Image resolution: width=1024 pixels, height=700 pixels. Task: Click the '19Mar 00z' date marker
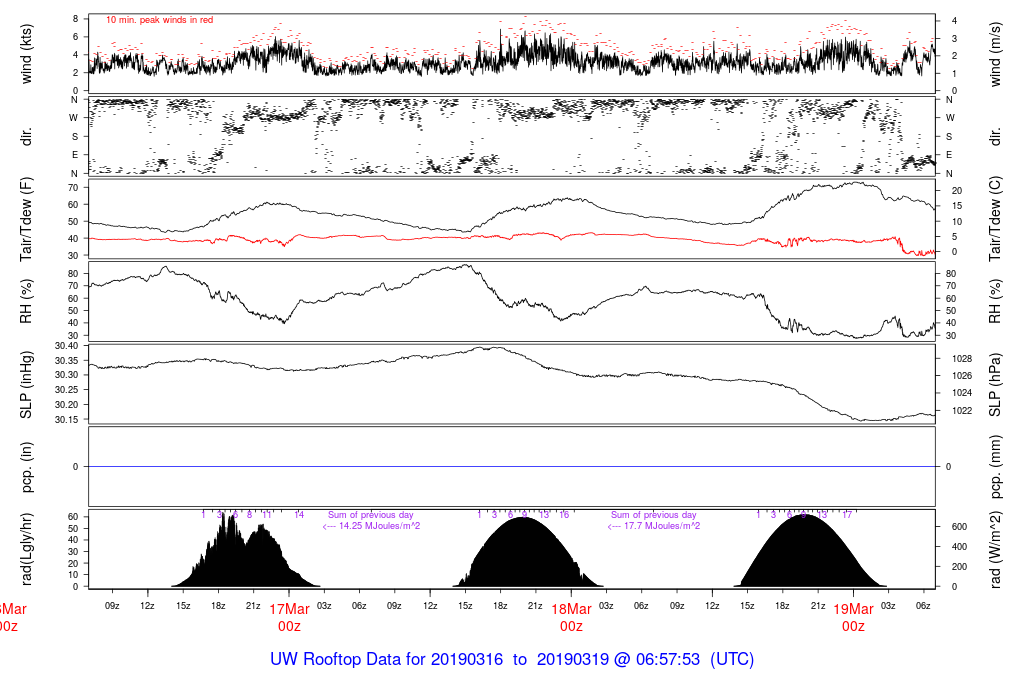(854, 618)
